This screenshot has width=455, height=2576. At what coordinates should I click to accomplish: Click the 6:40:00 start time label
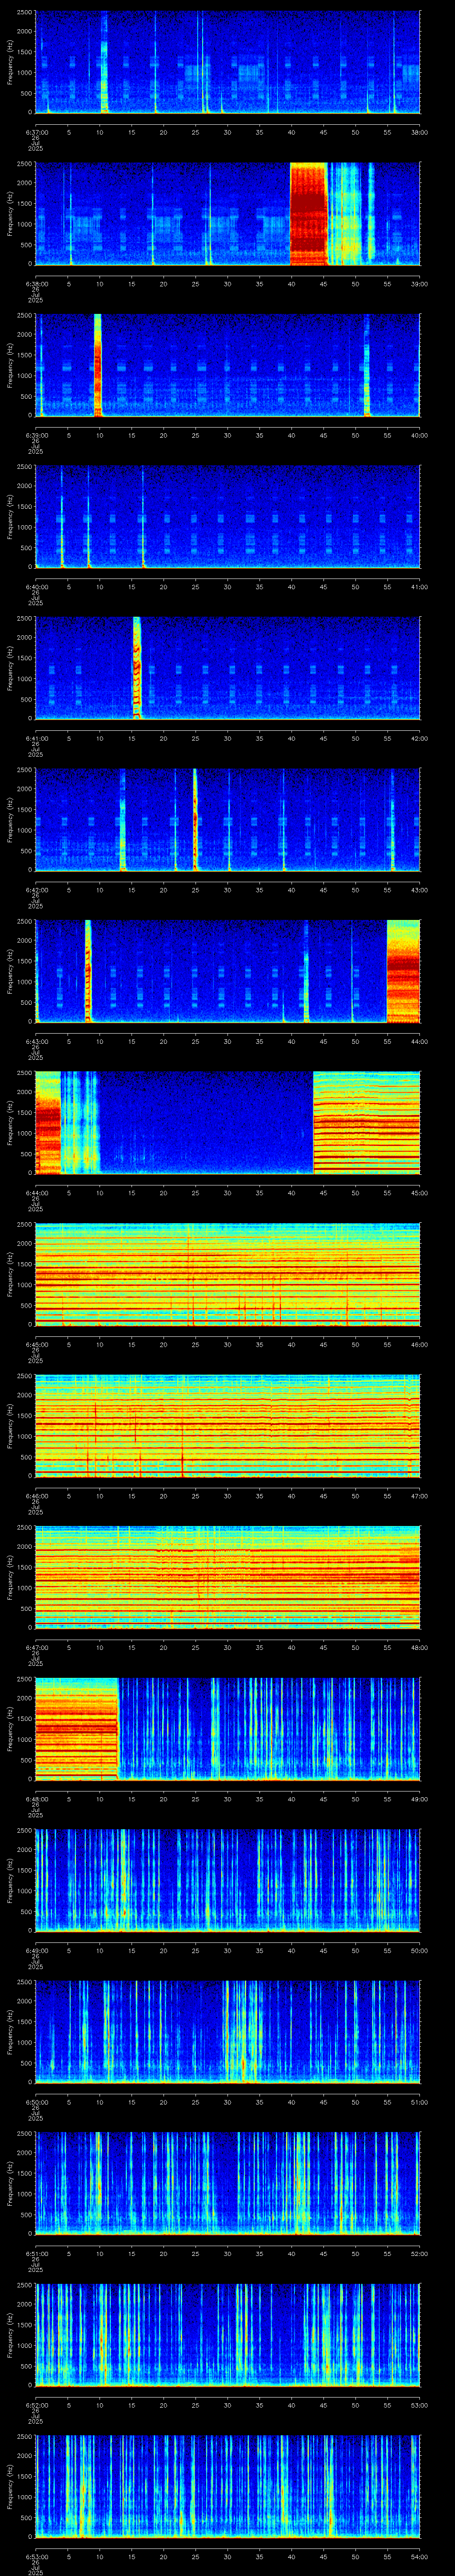point(36,587)
